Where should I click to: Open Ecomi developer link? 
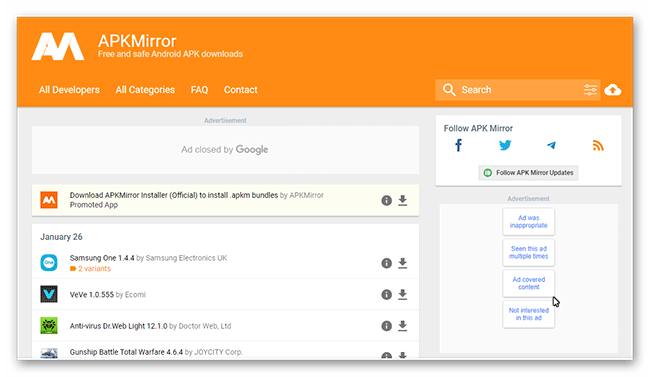[135, 294]
